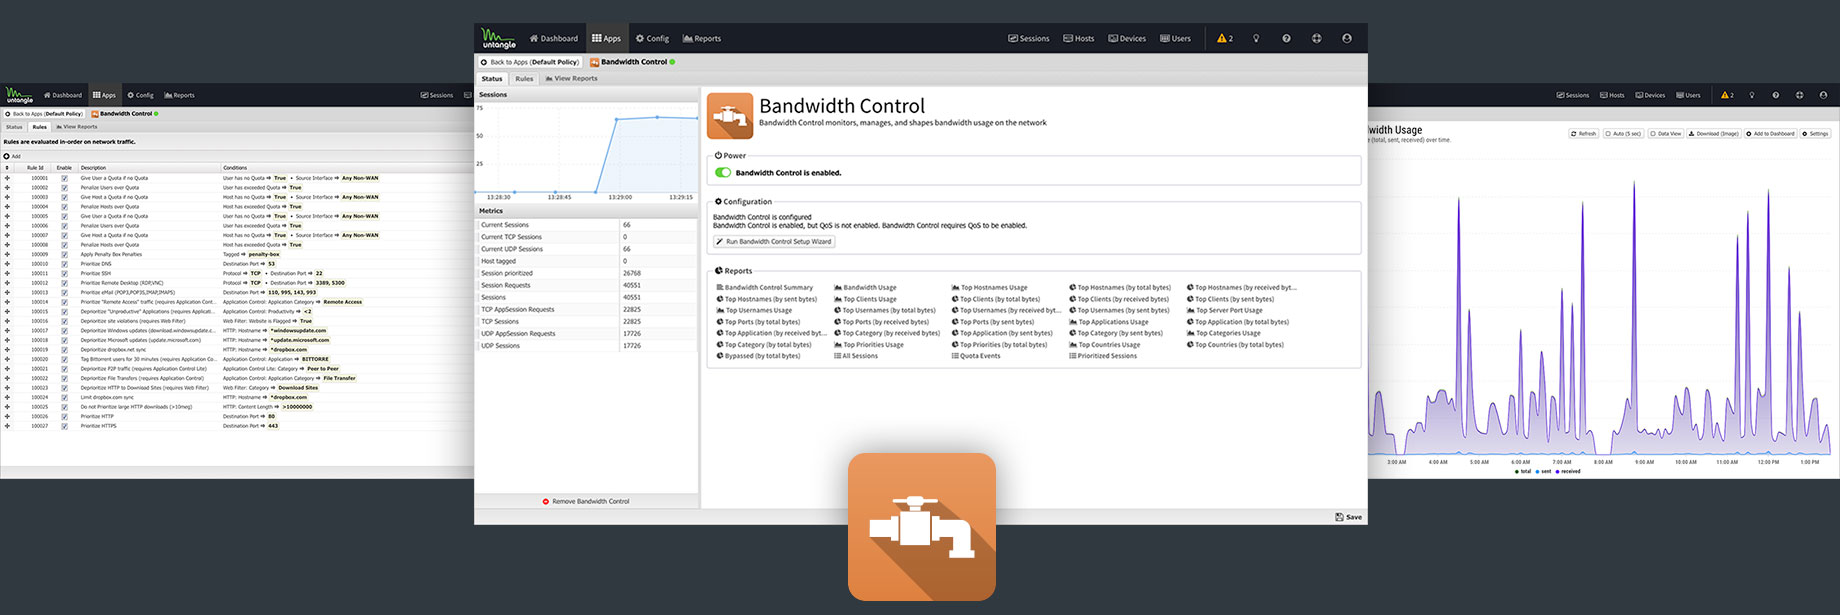Screen dimensions: 1840x615
Task: Click the Refresh button in right window
Action: pyautogui.click(x=1583, y=134)
